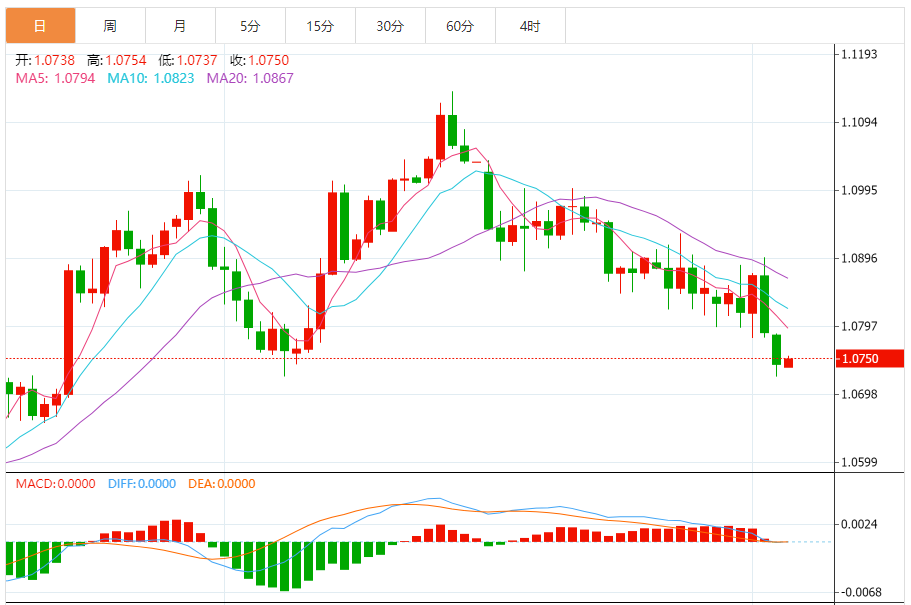Viewport: 911px width, 605px height.
Task: Select the 日 daily timeframe tab
Action: point(41,26)
